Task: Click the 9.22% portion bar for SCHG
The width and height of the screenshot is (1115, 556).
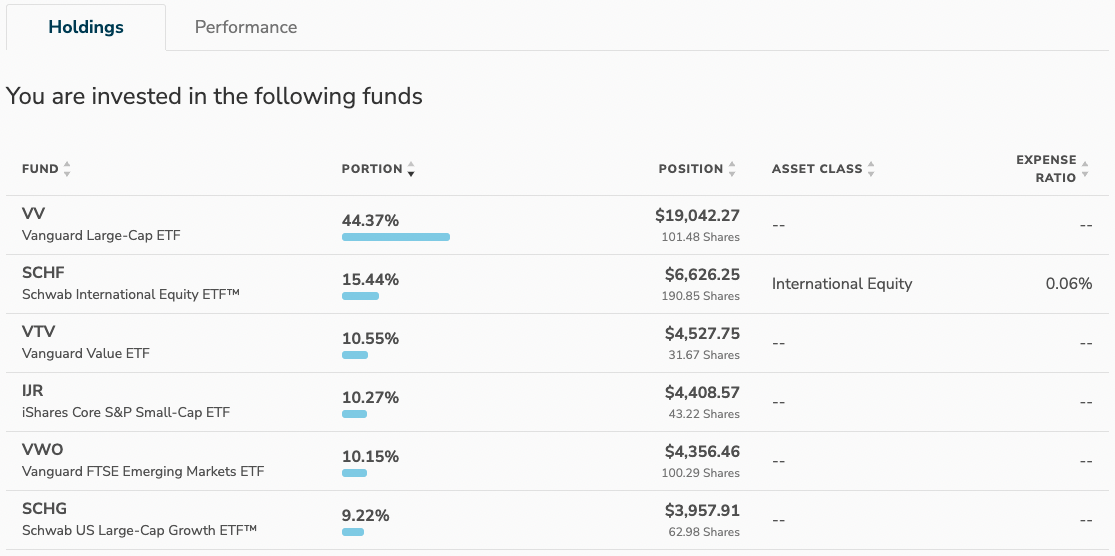Action: (353, 533)
